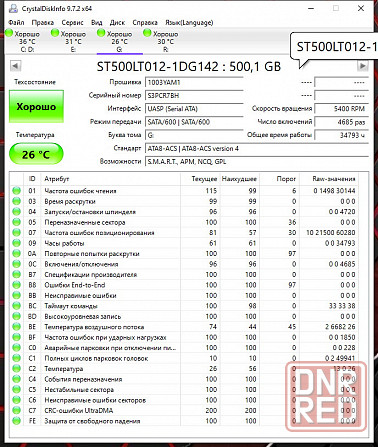378x447 pixels.
Task: Click the green status icon of attribute 07
Action: (16, 233)
